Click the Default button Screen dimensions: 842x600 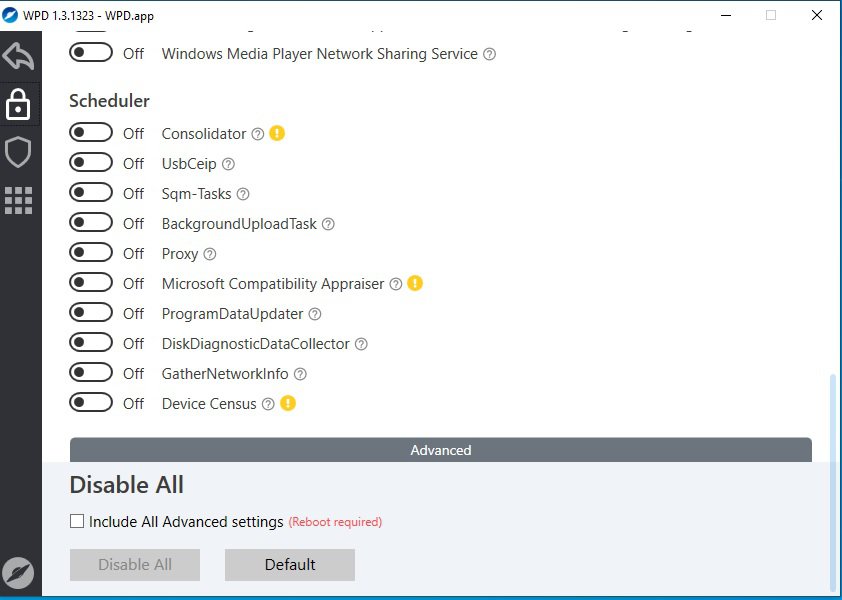pyautogui.click(x=290, y=565)
